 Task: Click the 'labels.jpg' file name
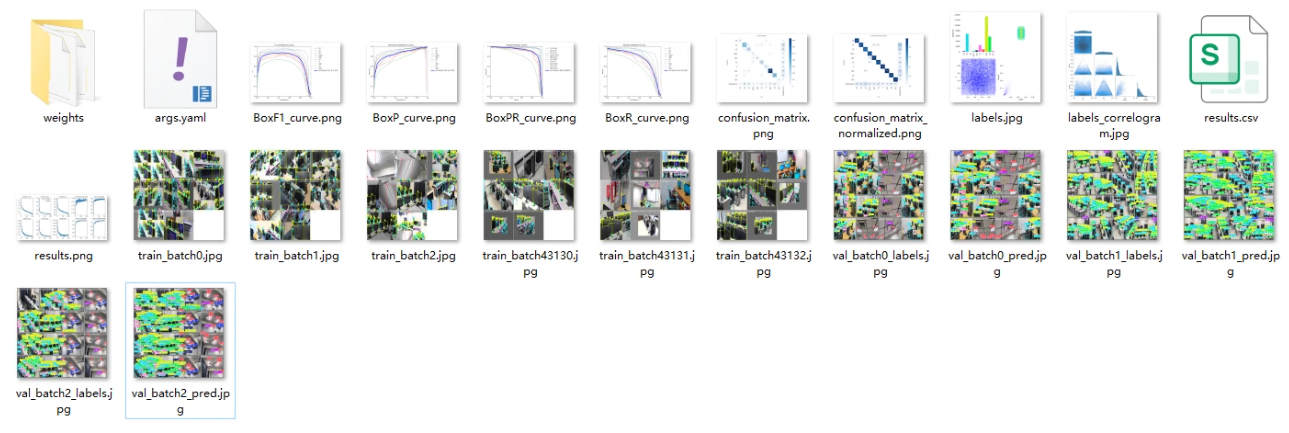[997, 118]
